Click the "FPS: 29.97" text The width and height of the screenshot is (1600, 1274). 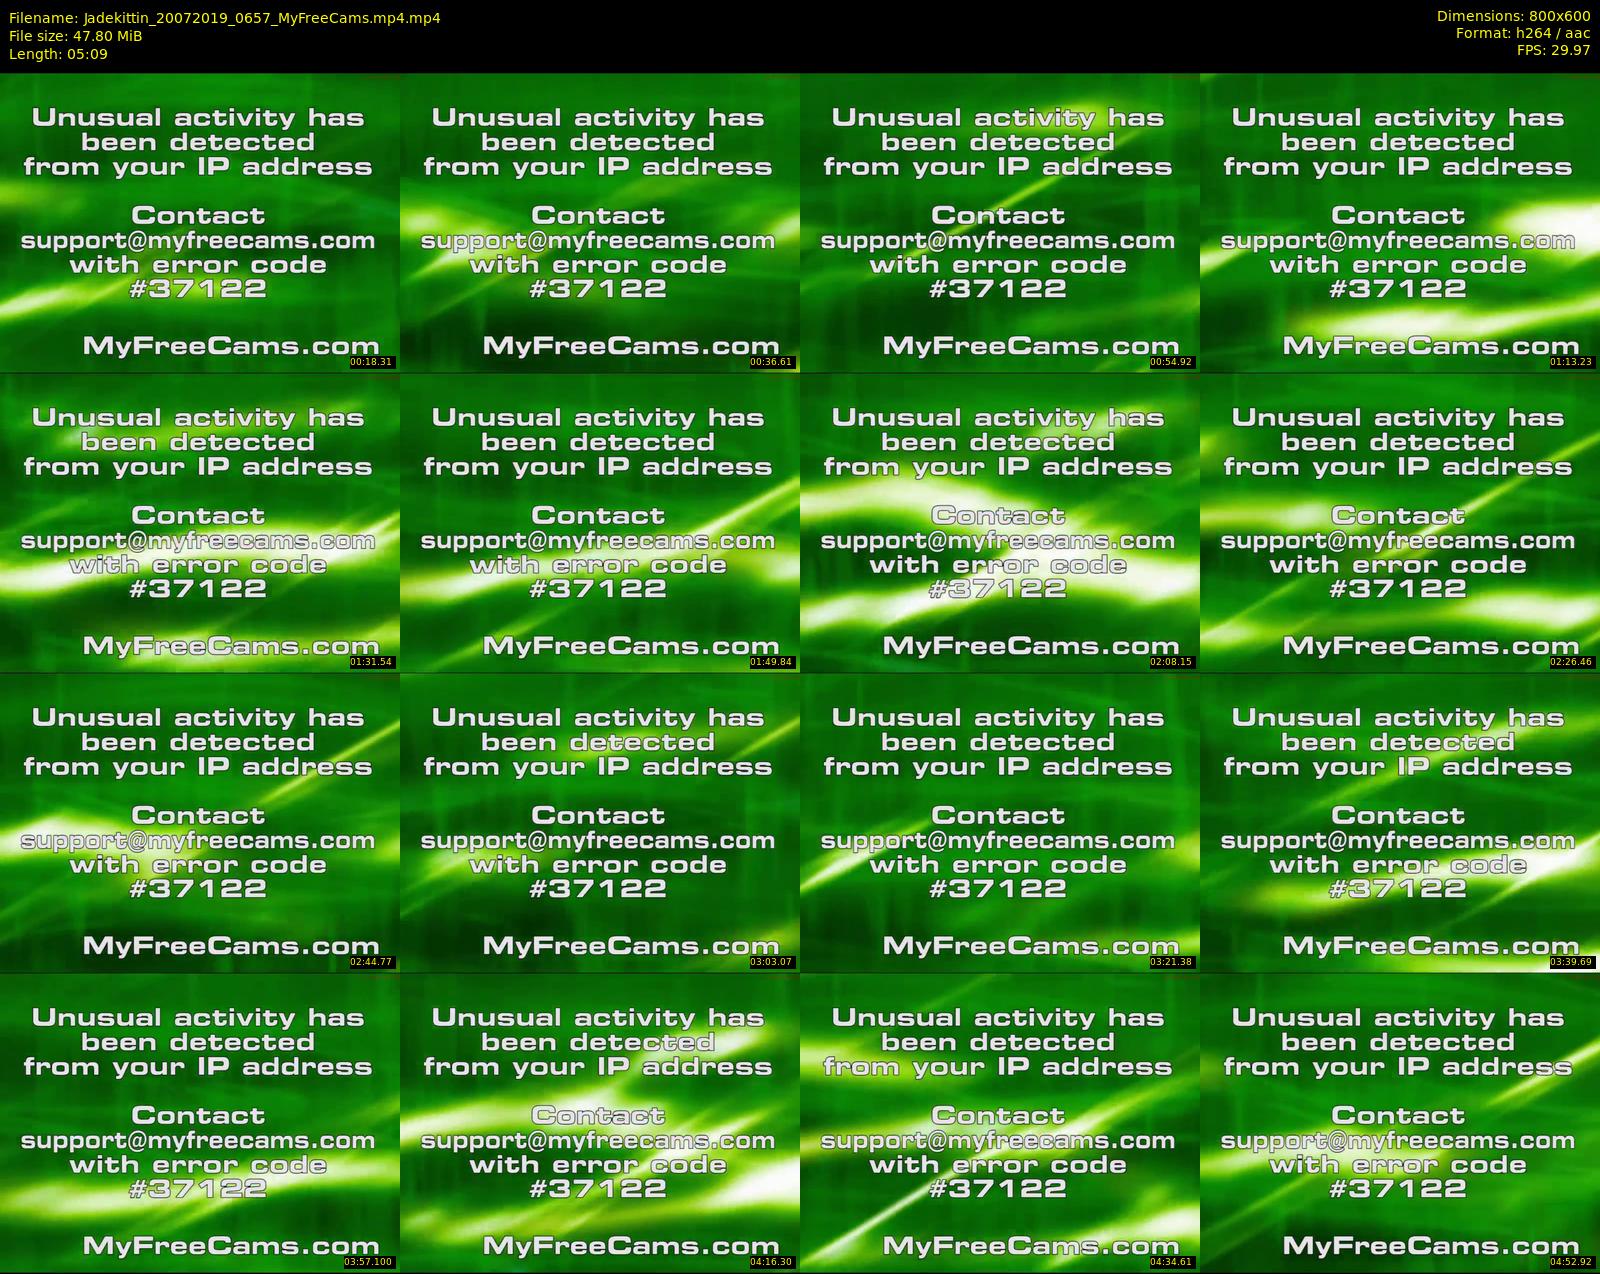(1553, 50)
